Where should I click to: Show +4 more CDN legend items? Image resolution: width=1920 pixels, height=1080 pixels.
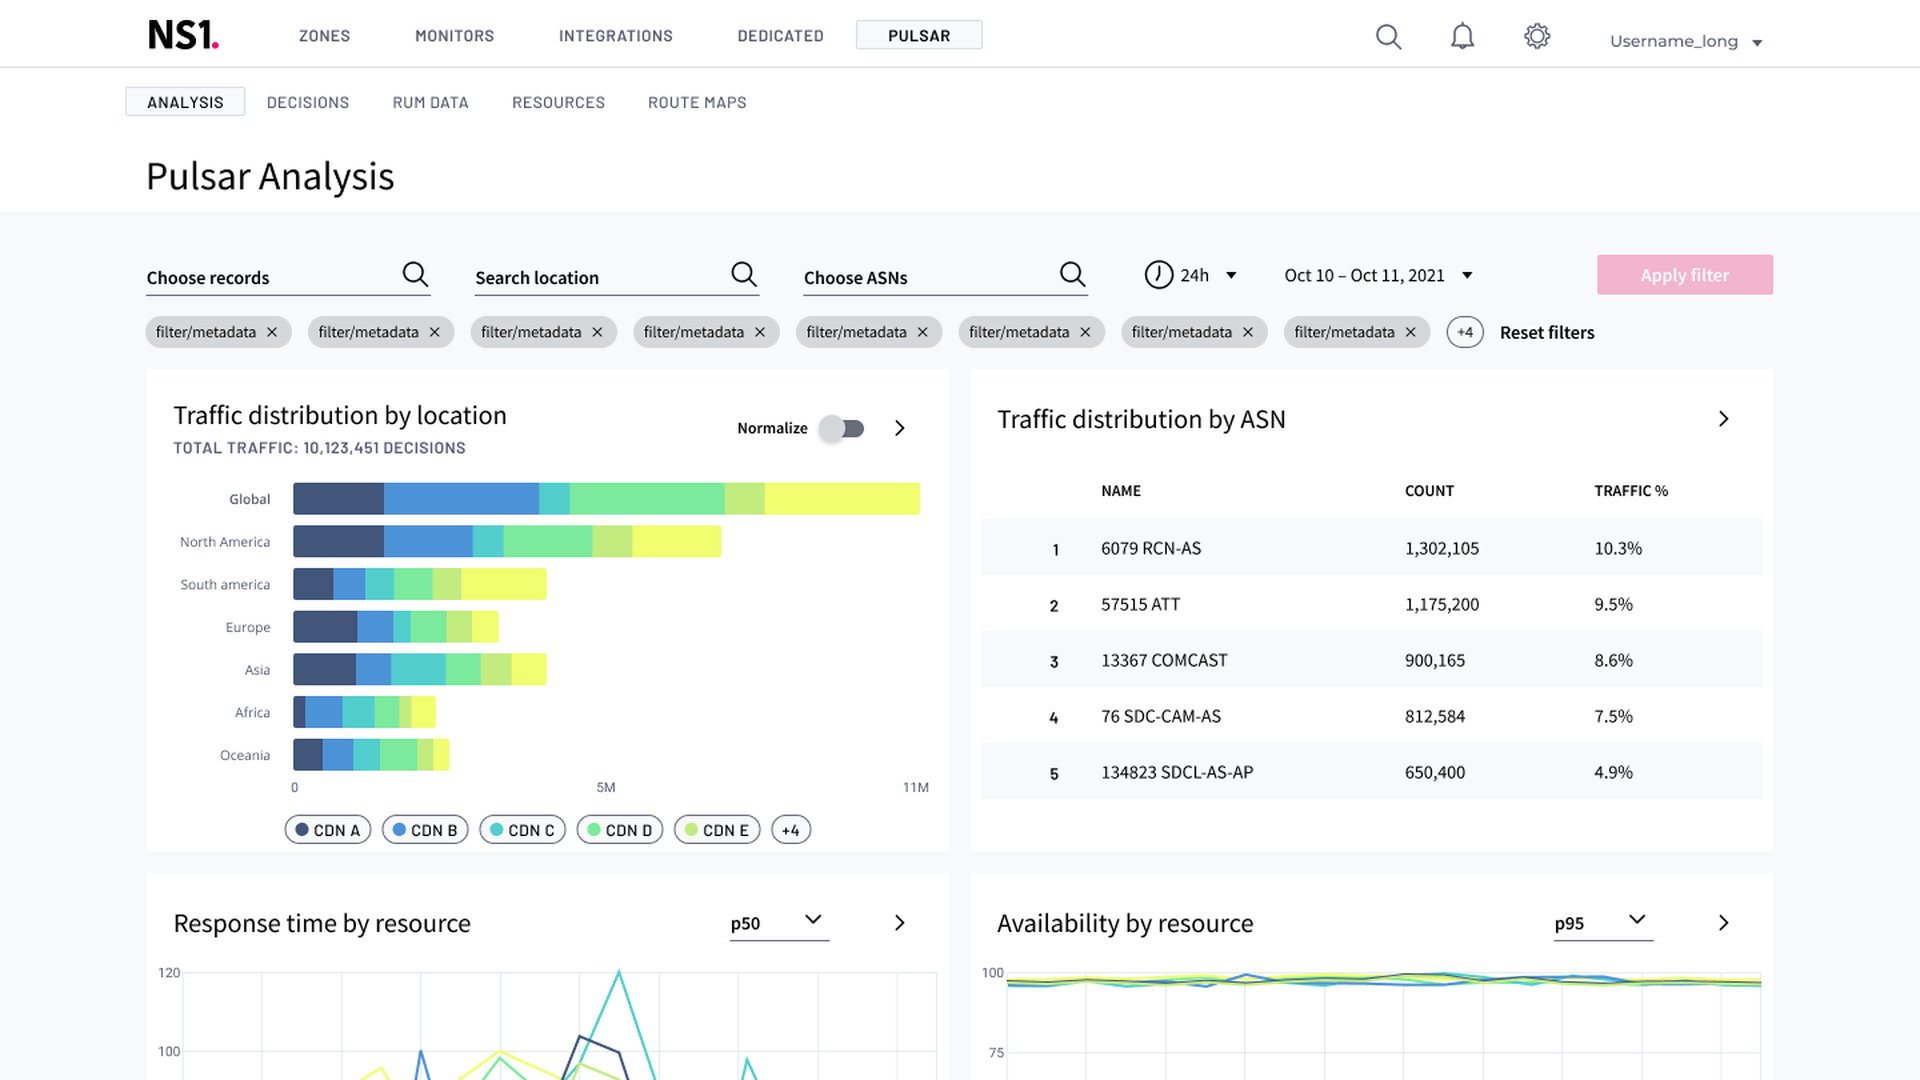pyautogui.click(x=791, y=830)
